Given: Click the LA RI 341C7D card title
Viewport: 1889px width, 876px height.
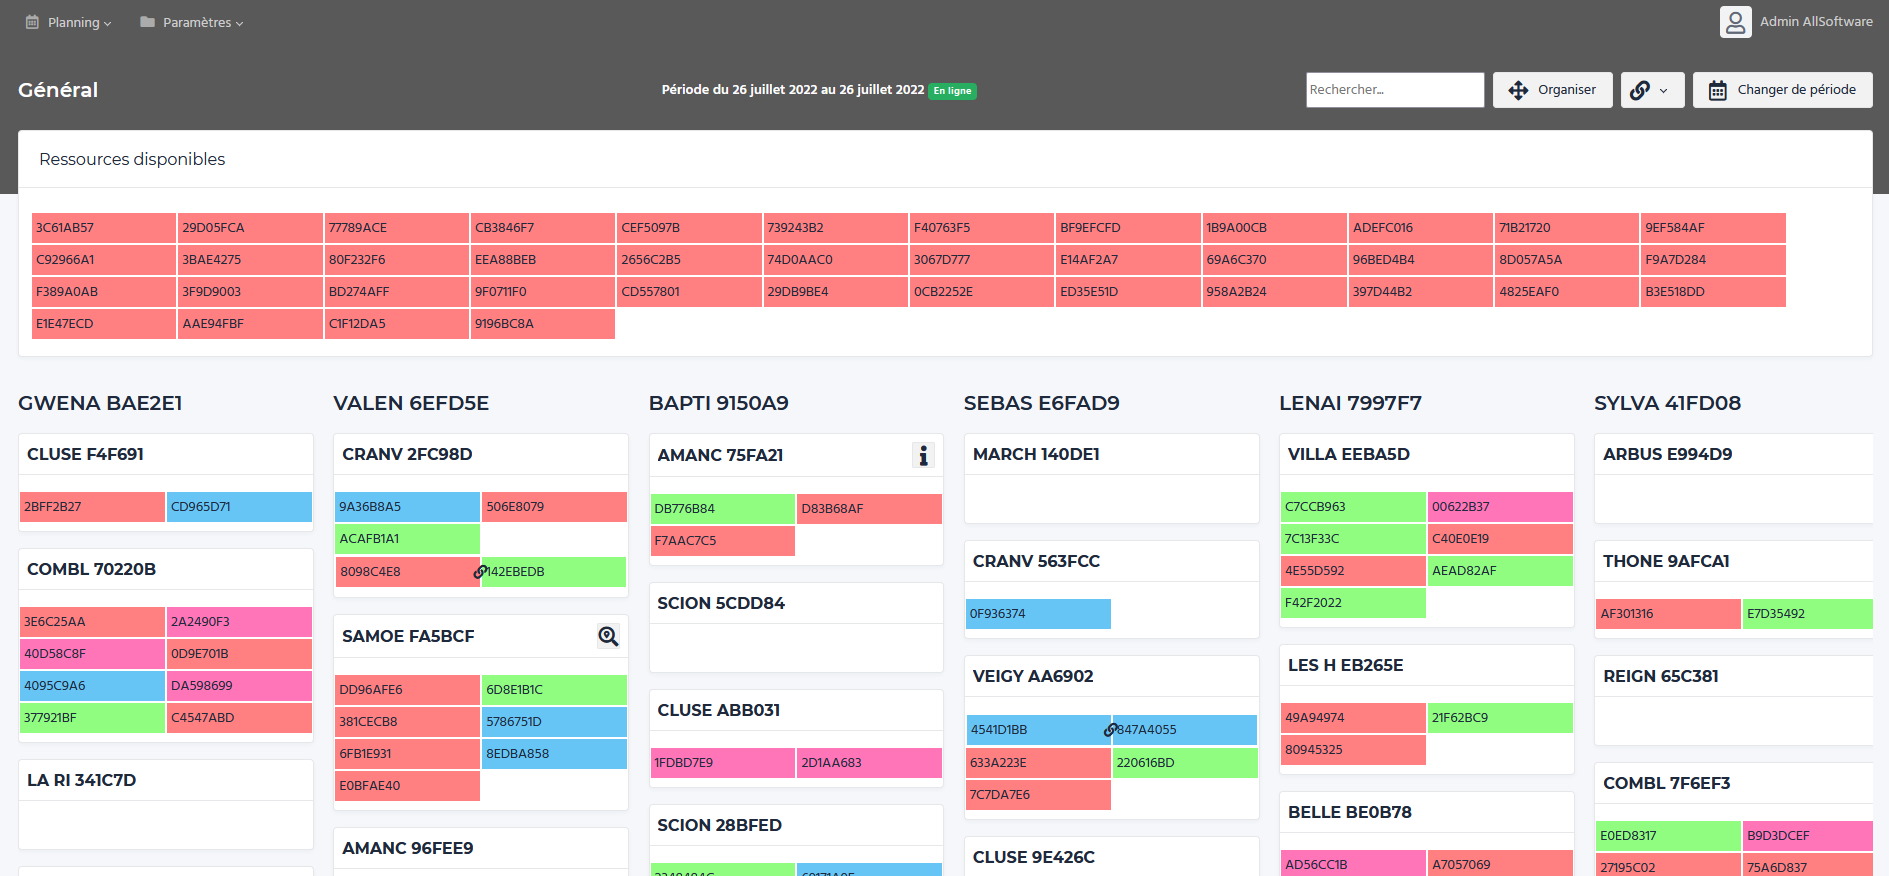Looking at the screenshot, I should (82, 780).
